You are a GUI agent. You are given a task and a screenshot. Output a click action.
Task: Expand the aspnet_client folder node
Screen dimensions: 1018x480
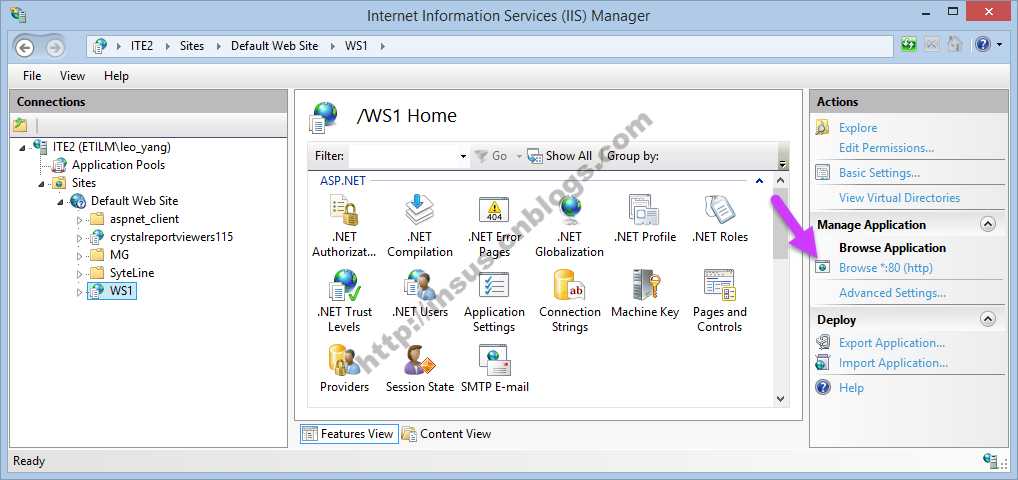pyautogui.click(x=80, y=220)
